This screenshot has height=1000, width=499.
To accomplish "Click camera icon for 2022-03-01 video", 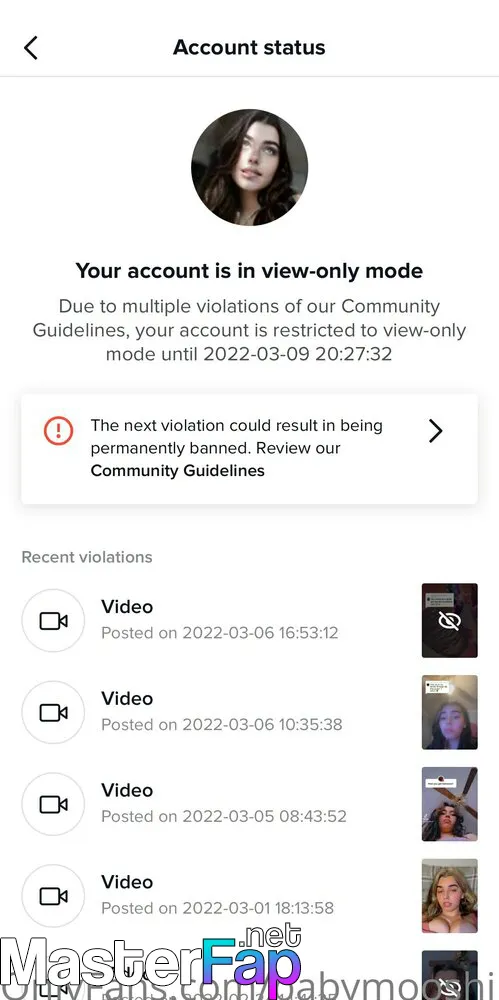I will tap(53, 896).
